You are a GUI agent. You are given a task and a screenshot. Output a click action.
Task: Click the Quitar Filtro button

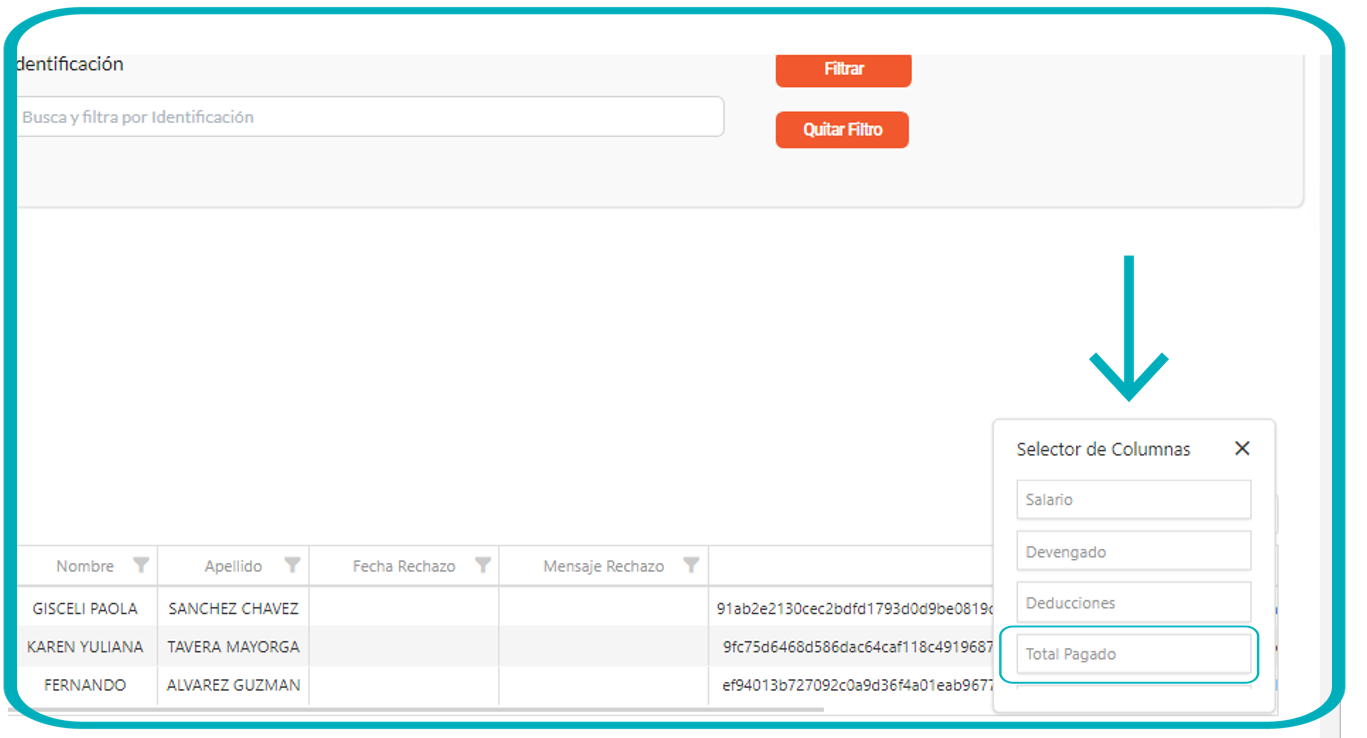pyautogui.click(x=842, y=130)
